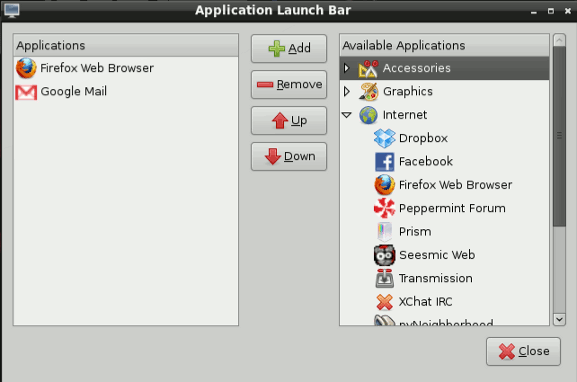
Task: Click the Available Applications column header
Action: pyautogui.click(x=444, y=46)
